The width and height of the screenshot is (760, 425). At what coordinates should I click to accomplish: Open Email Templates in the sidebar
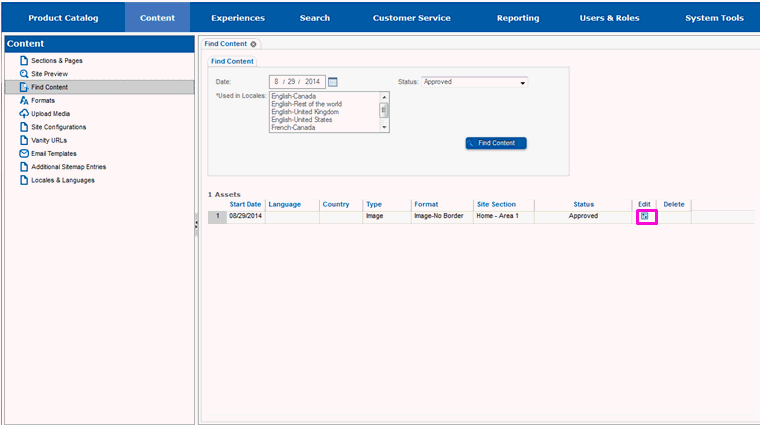click(54, 153)
